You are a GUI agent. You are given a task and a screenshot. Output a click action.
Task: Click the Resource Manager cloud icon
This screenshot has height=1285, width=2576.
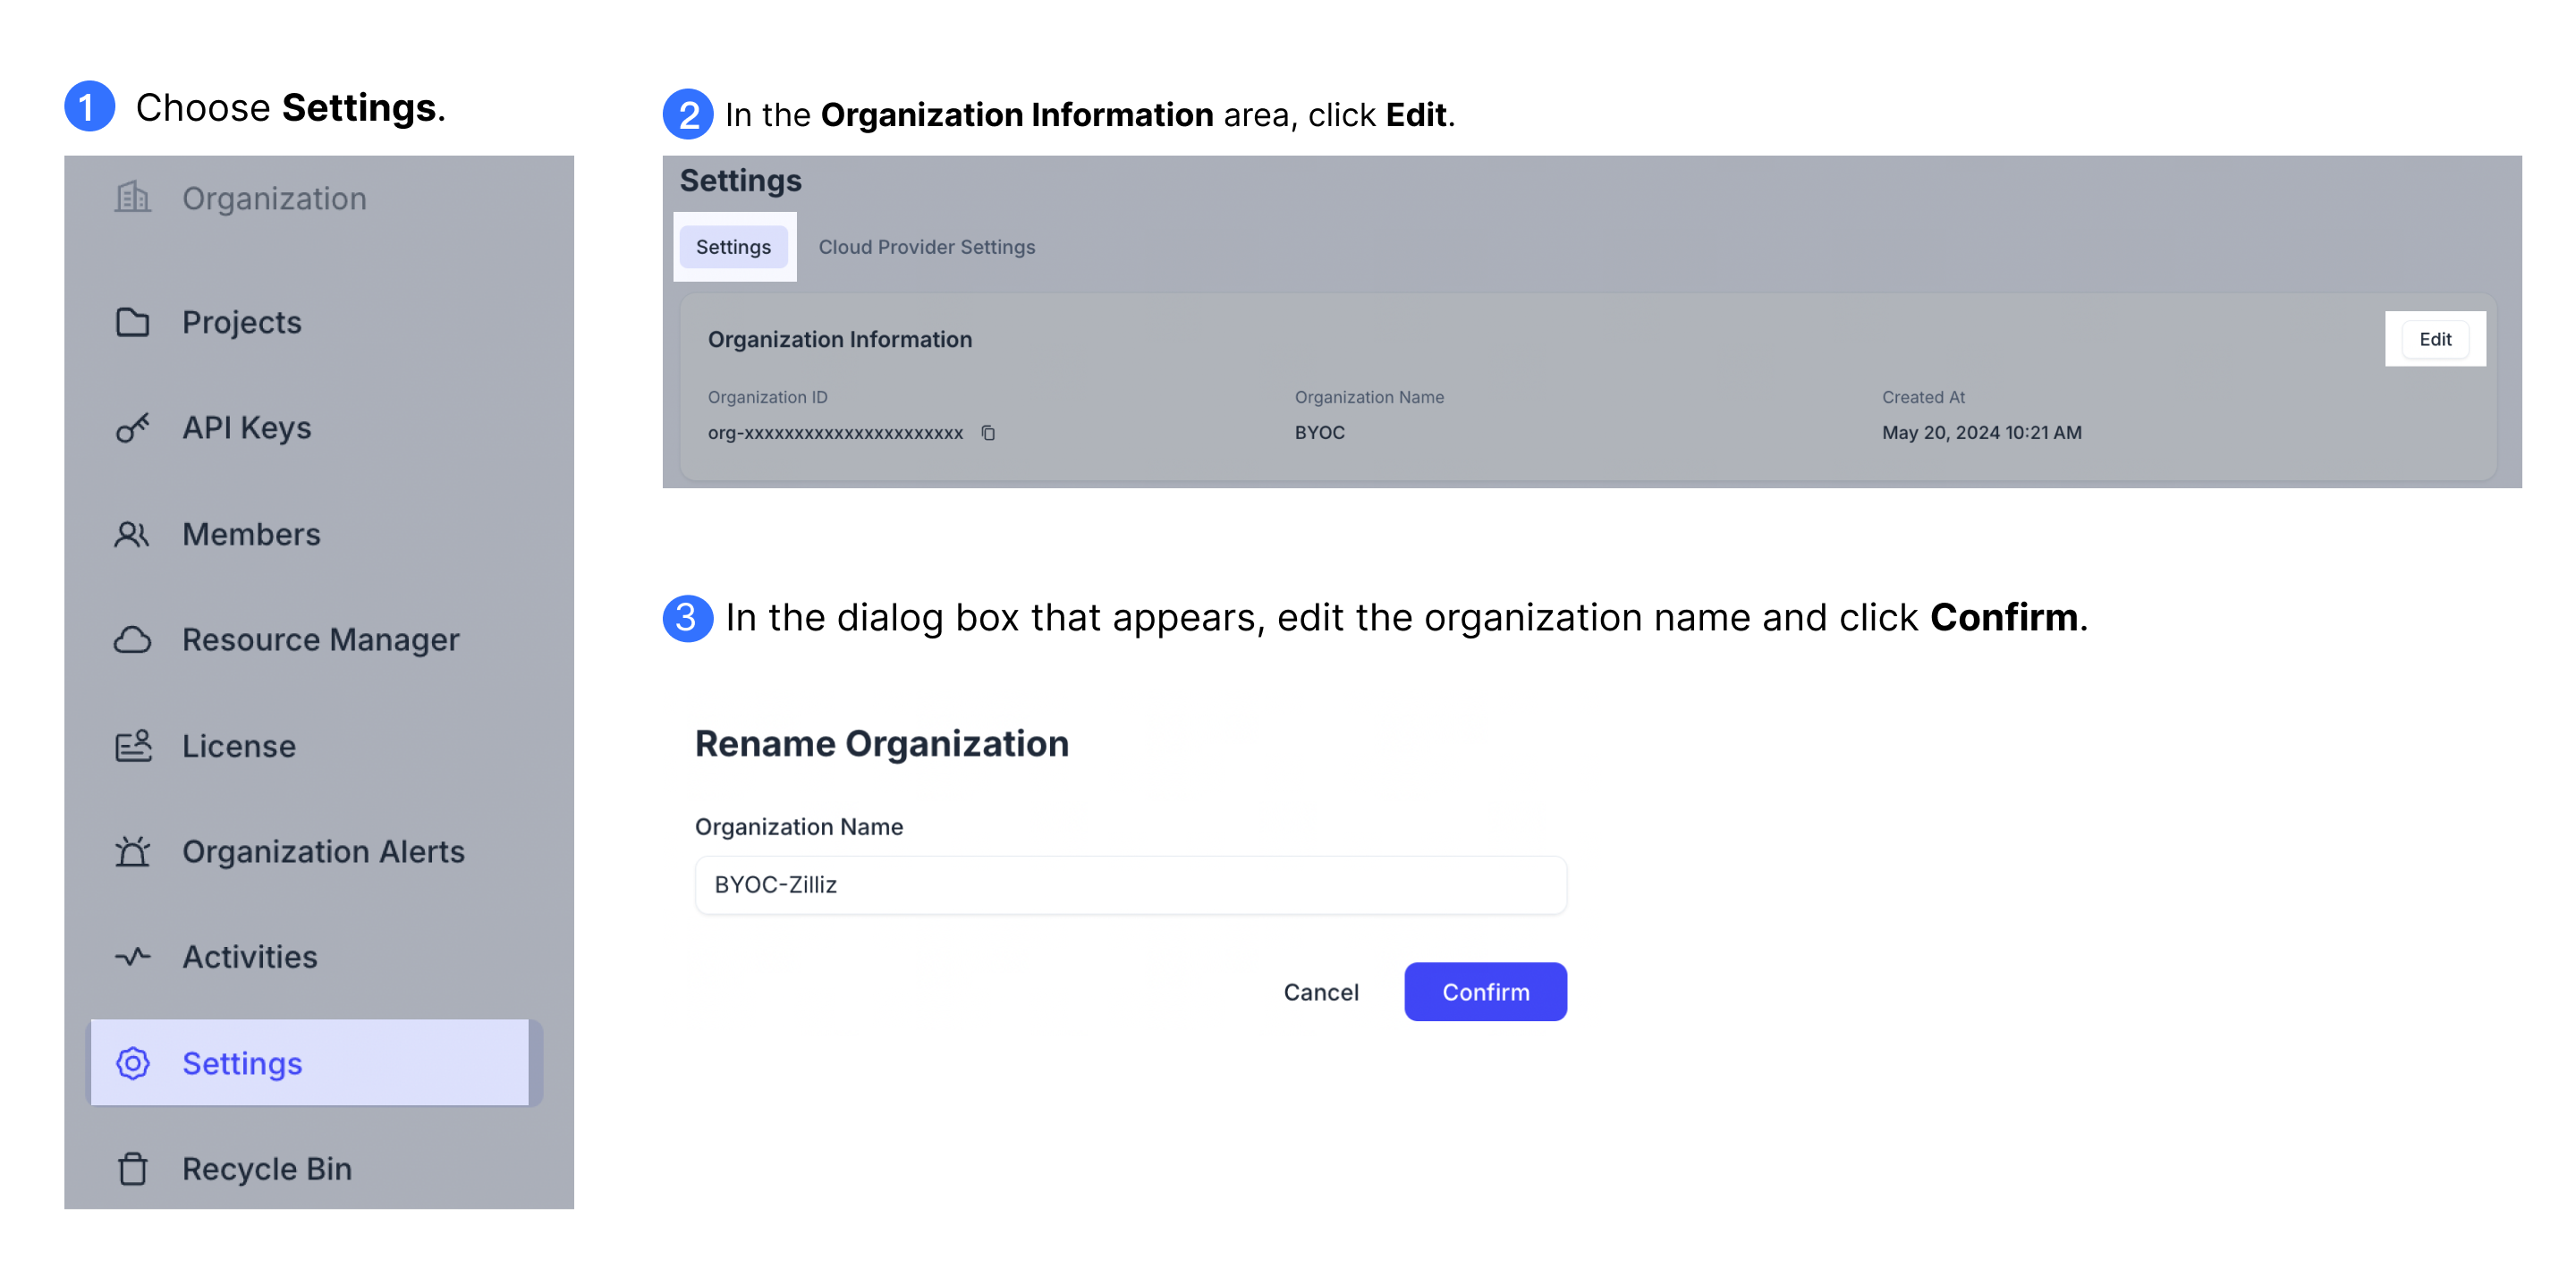coord(131,639)
